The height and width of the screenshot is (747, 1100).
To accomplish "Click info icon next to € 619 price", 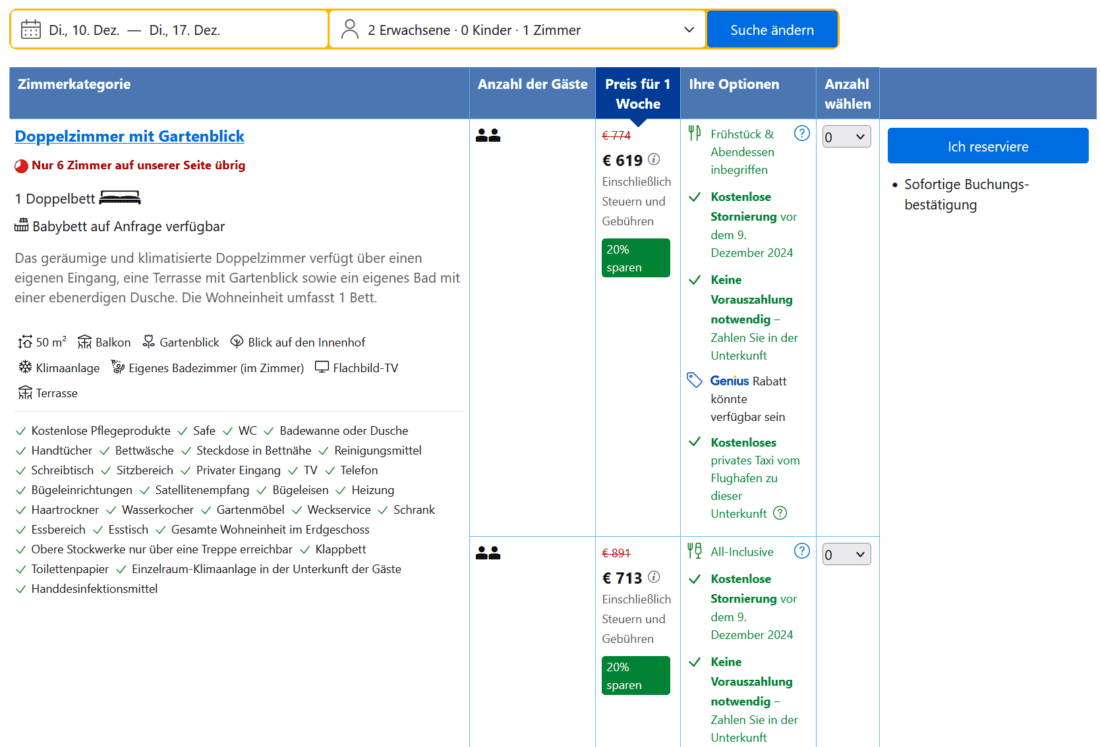I will (654, 159).
